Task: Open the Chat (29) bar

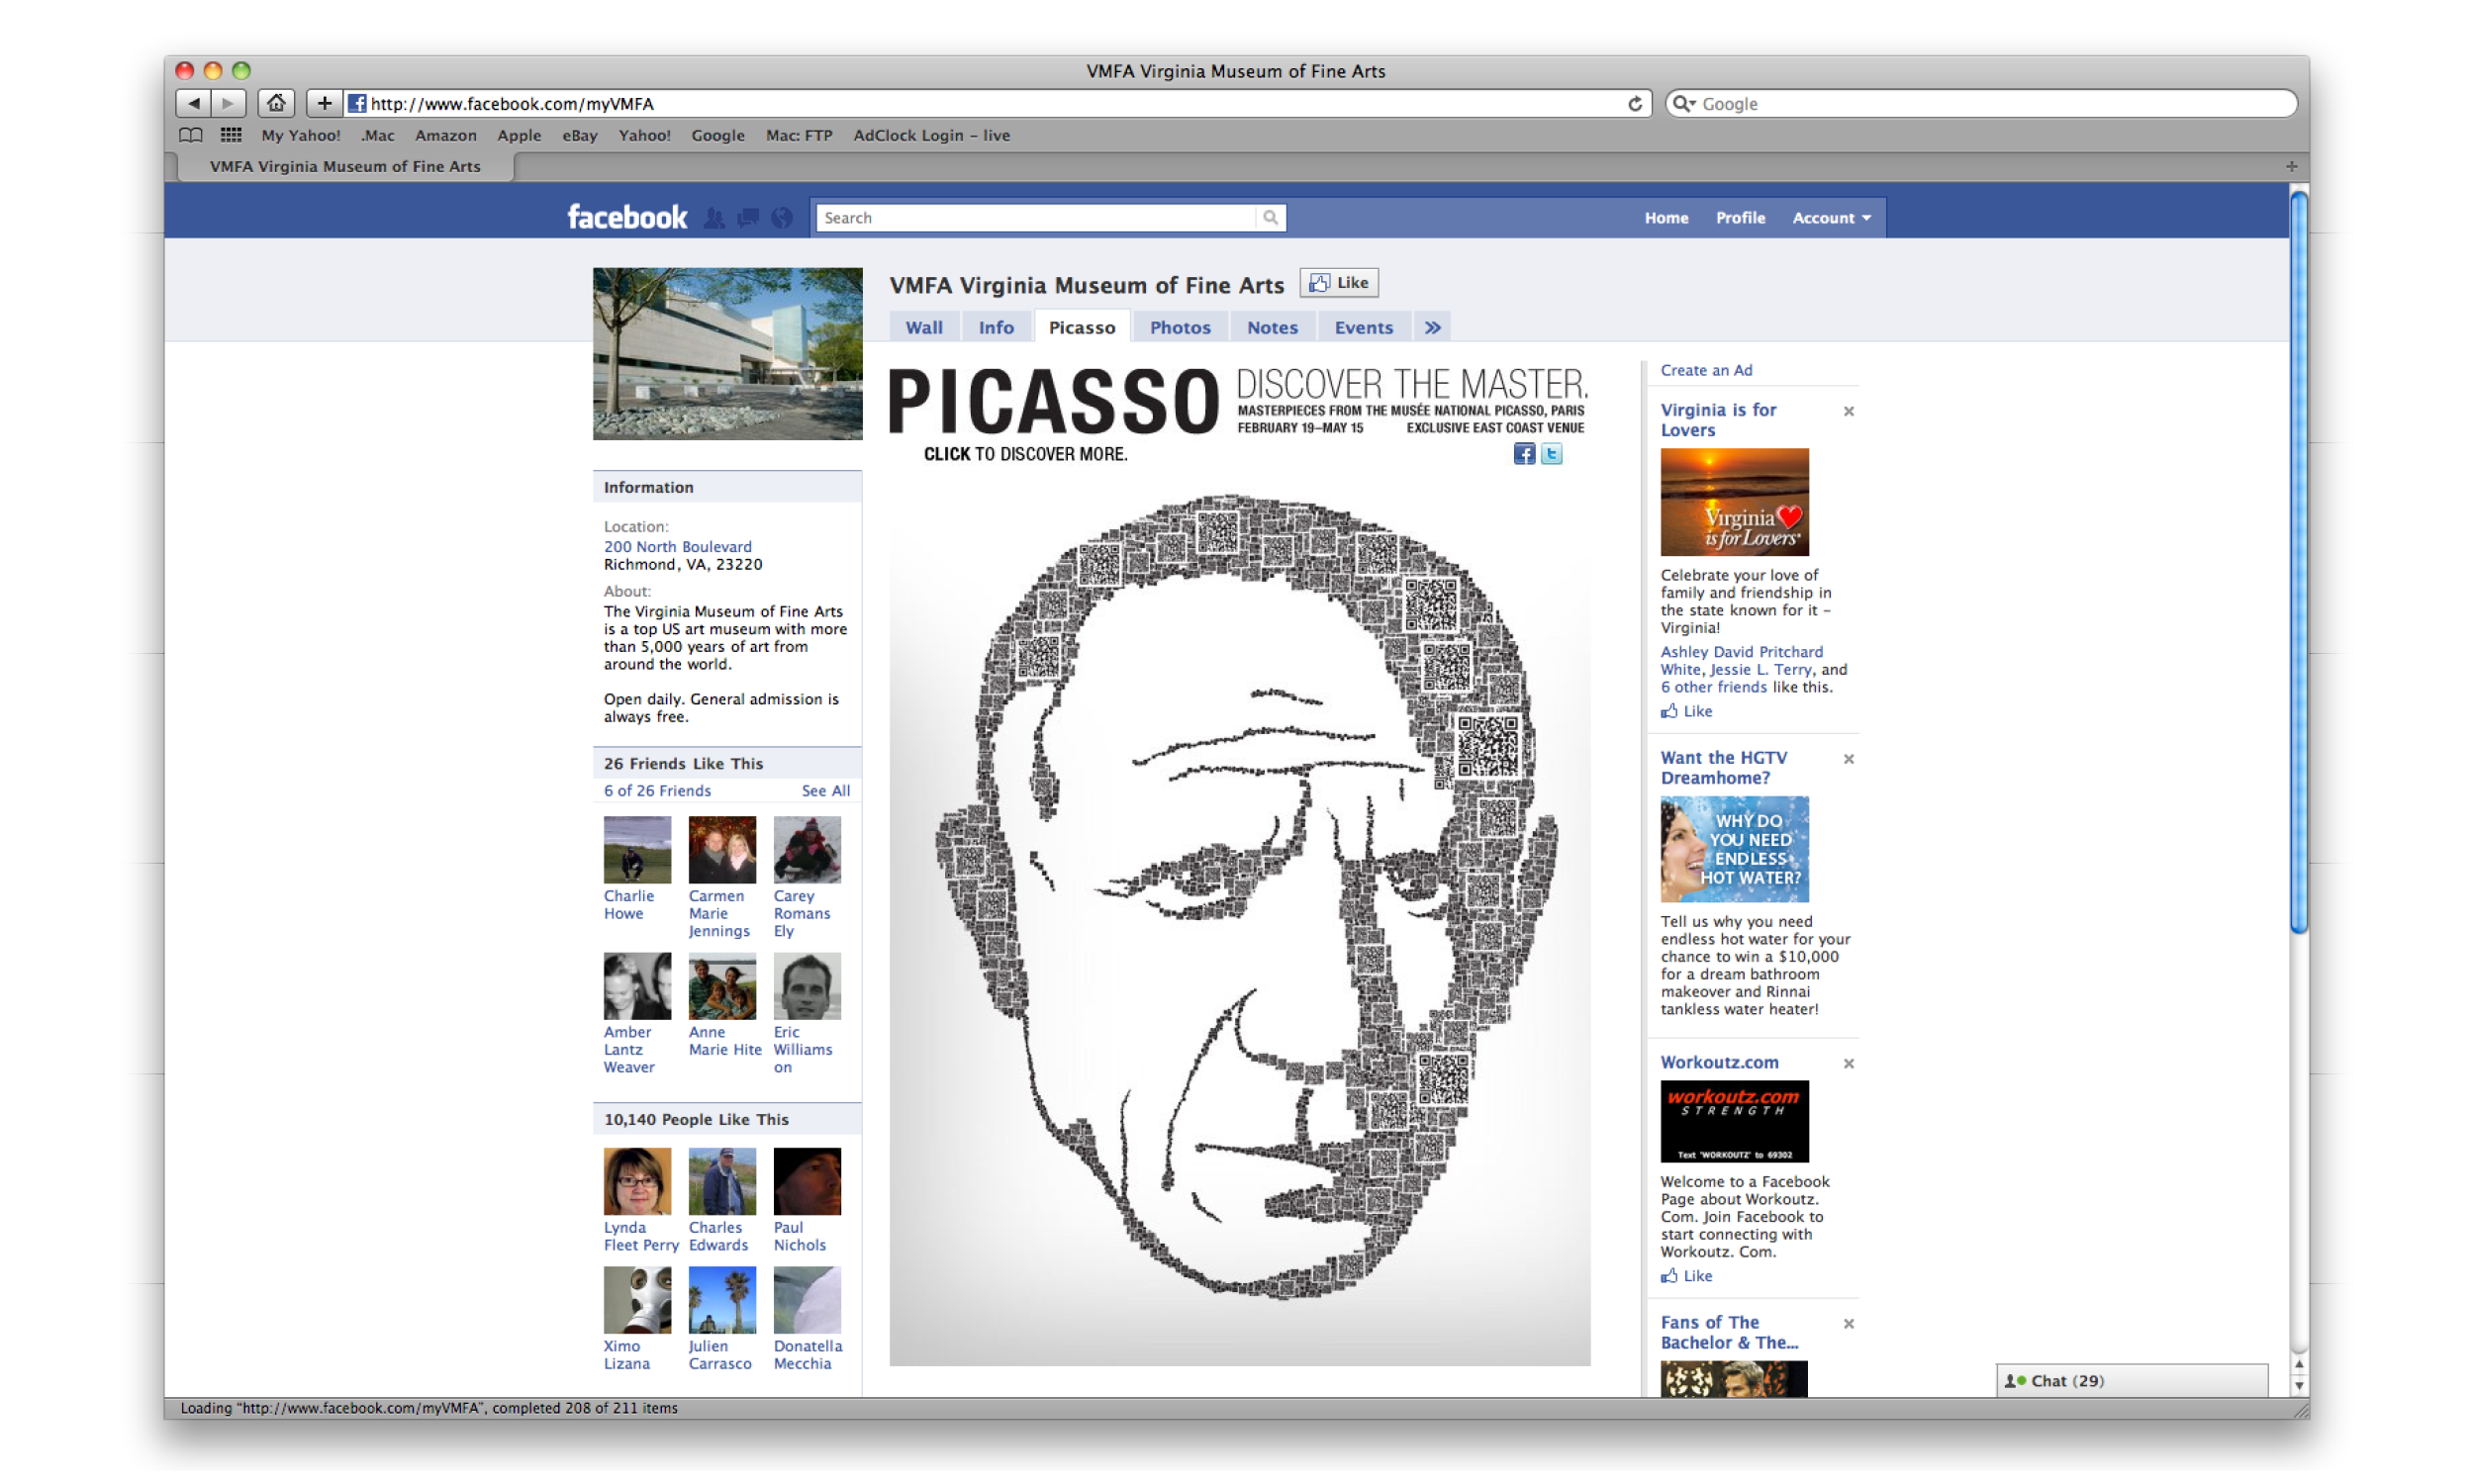Action: tap(2132, 1381)
